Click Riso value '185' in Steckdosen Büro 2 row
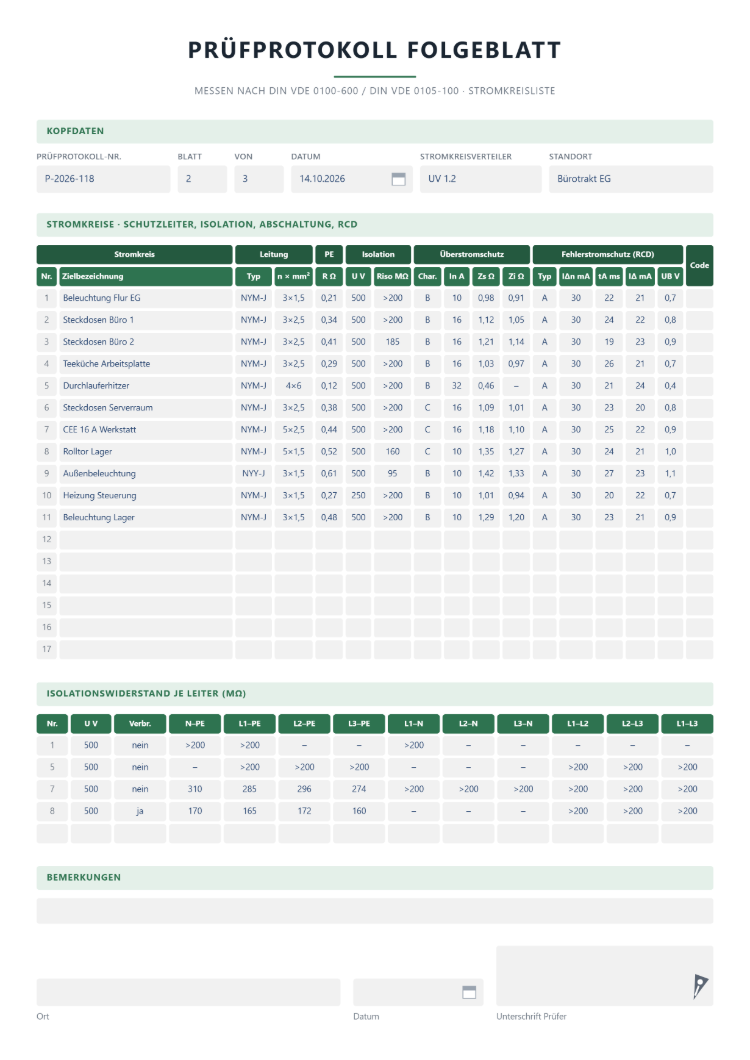 [x=392, y=342]
